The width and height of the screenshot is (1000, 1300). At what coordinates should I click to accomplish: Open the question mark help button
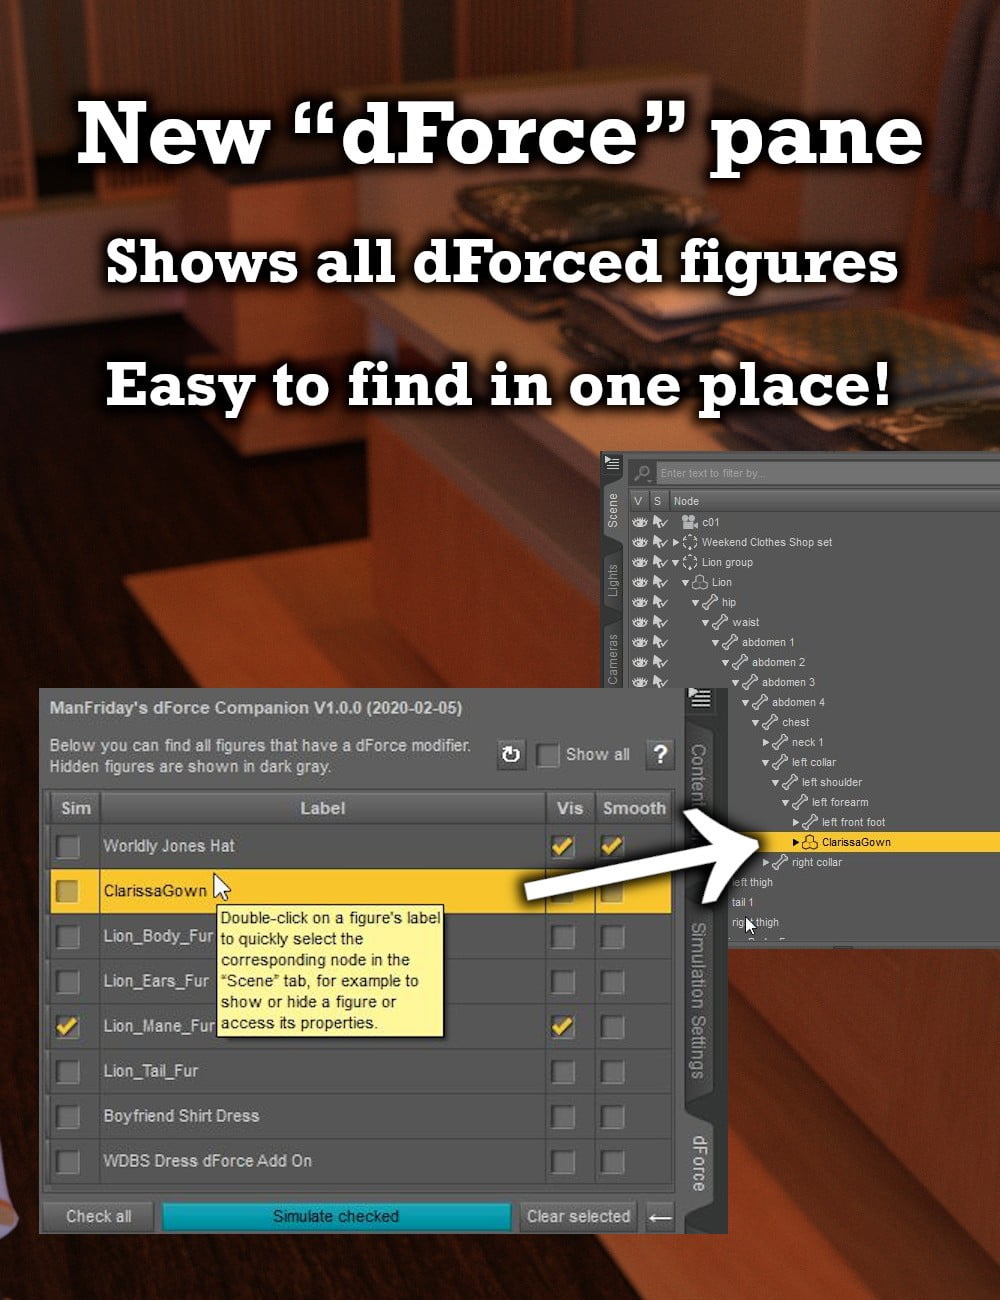[660, 755]
